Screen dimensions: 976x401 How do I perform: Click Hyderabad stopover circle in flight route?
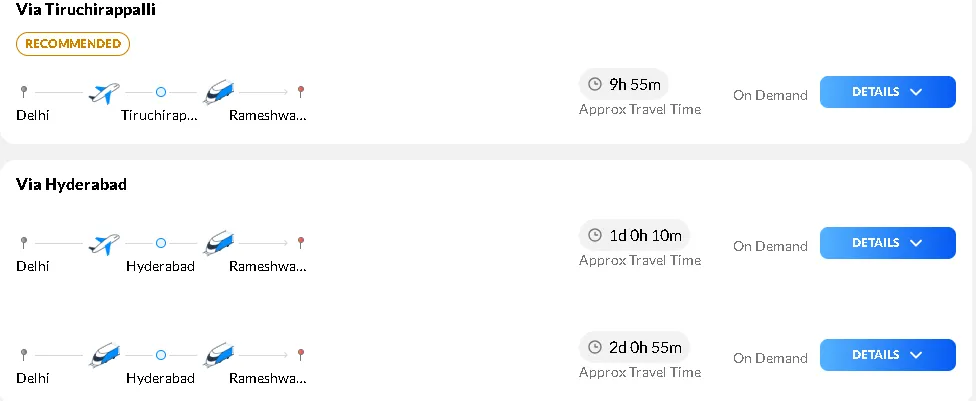pos(161,243)
